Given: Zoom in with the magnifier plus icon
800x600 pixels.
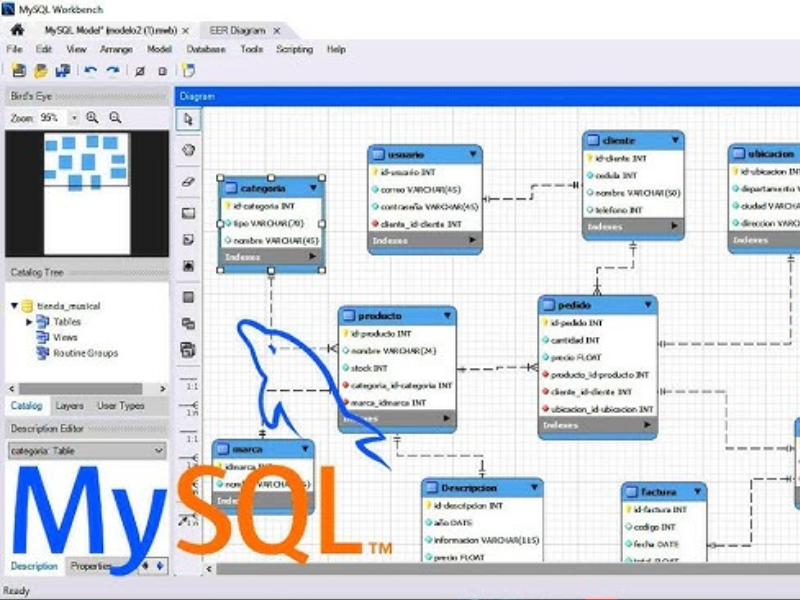Looking at the screenshot, I should 92,118.
